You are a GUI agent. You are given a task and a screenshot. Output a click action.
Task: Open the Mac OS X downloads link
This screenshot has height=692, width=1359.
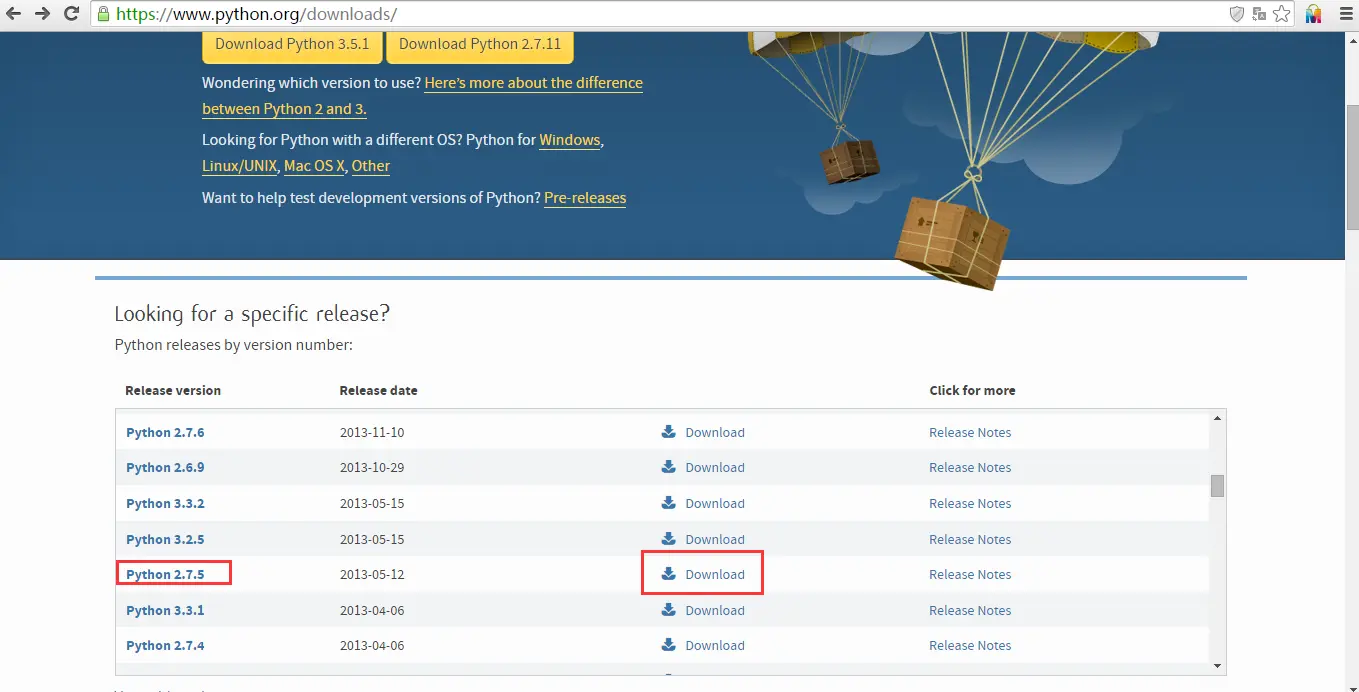[x=314, y=166]
